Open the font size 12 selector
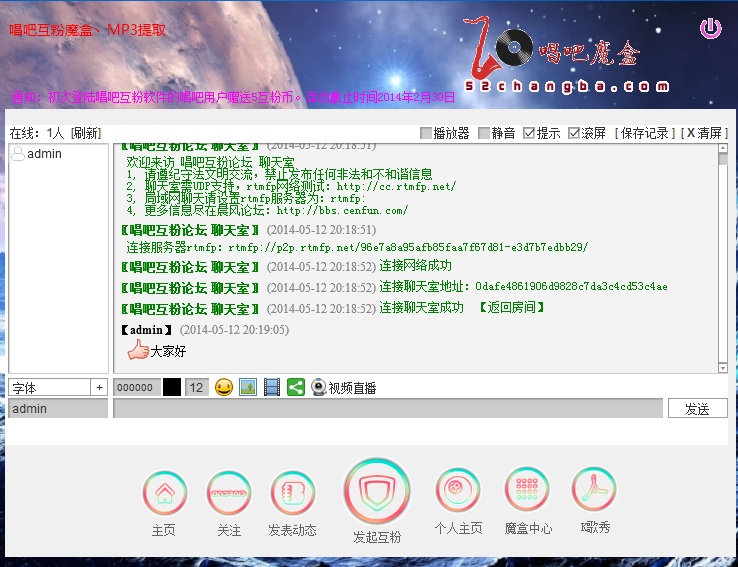The image size is (738, 567). tap(197, 387)
